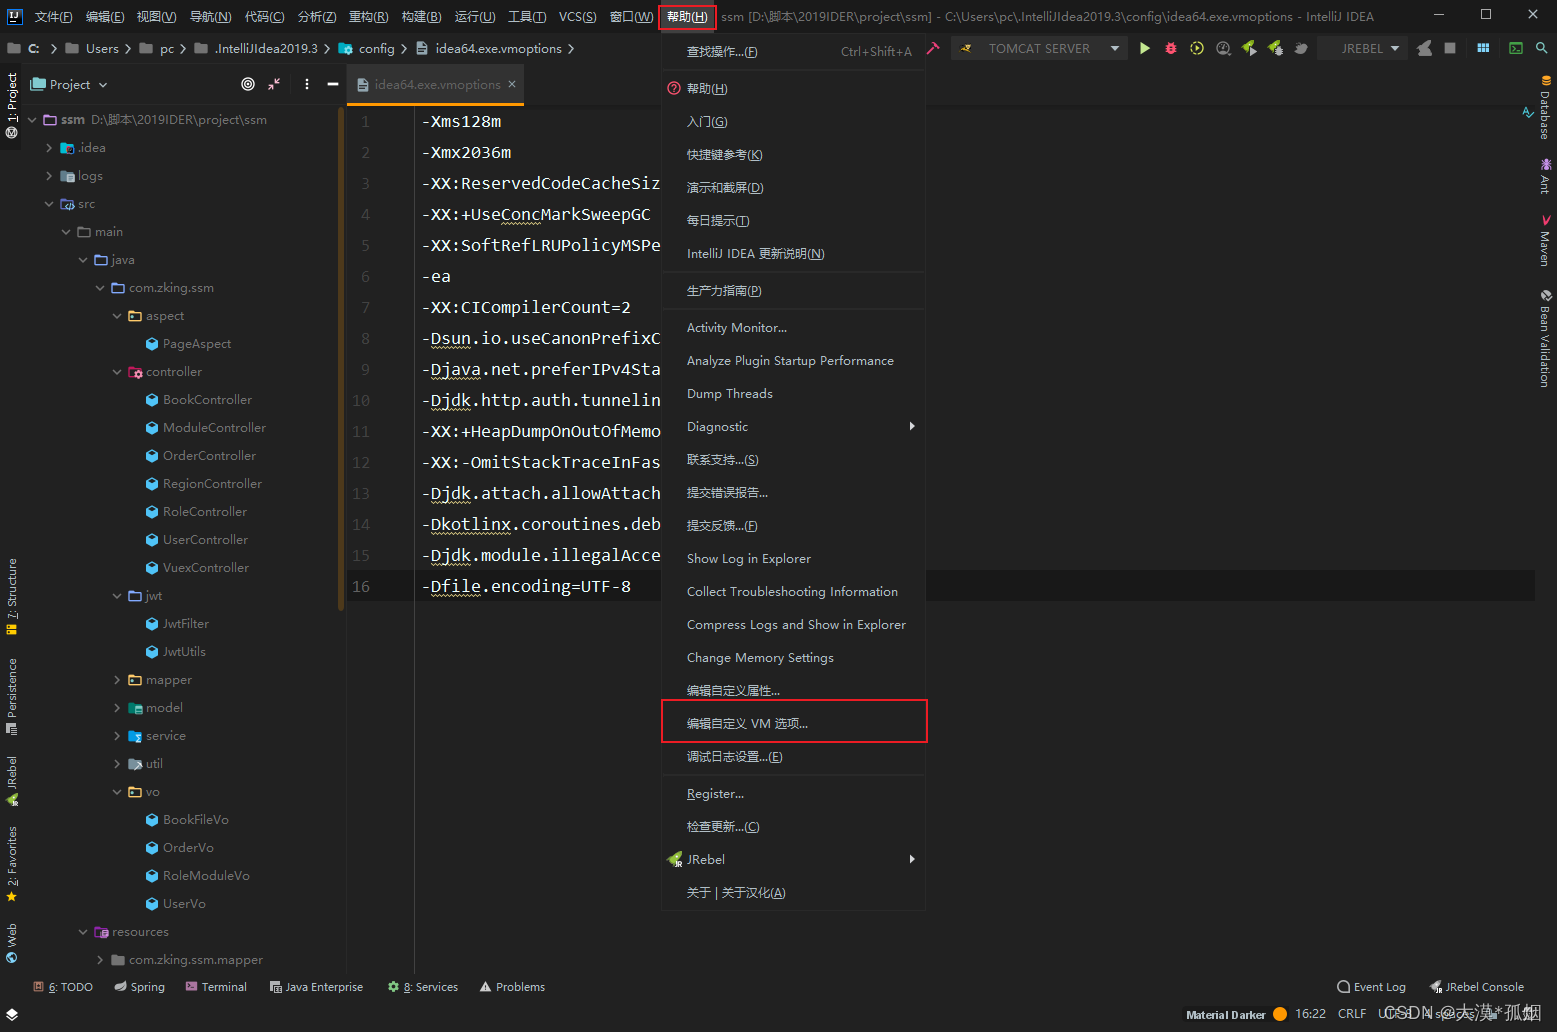Expand the logs folder

(x=49, y=176)
